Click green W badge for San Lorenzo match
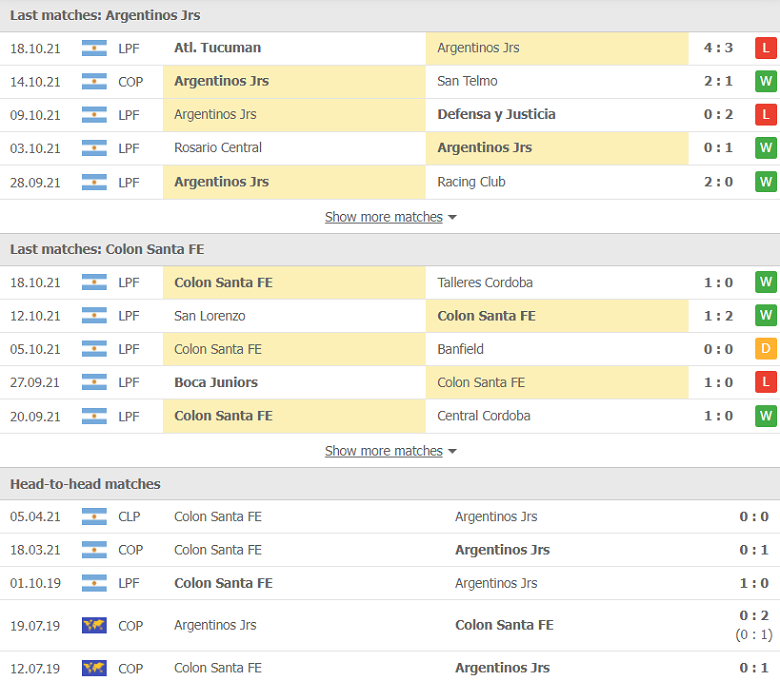Screen dimensions: 780x681 (x=766, y=316)
